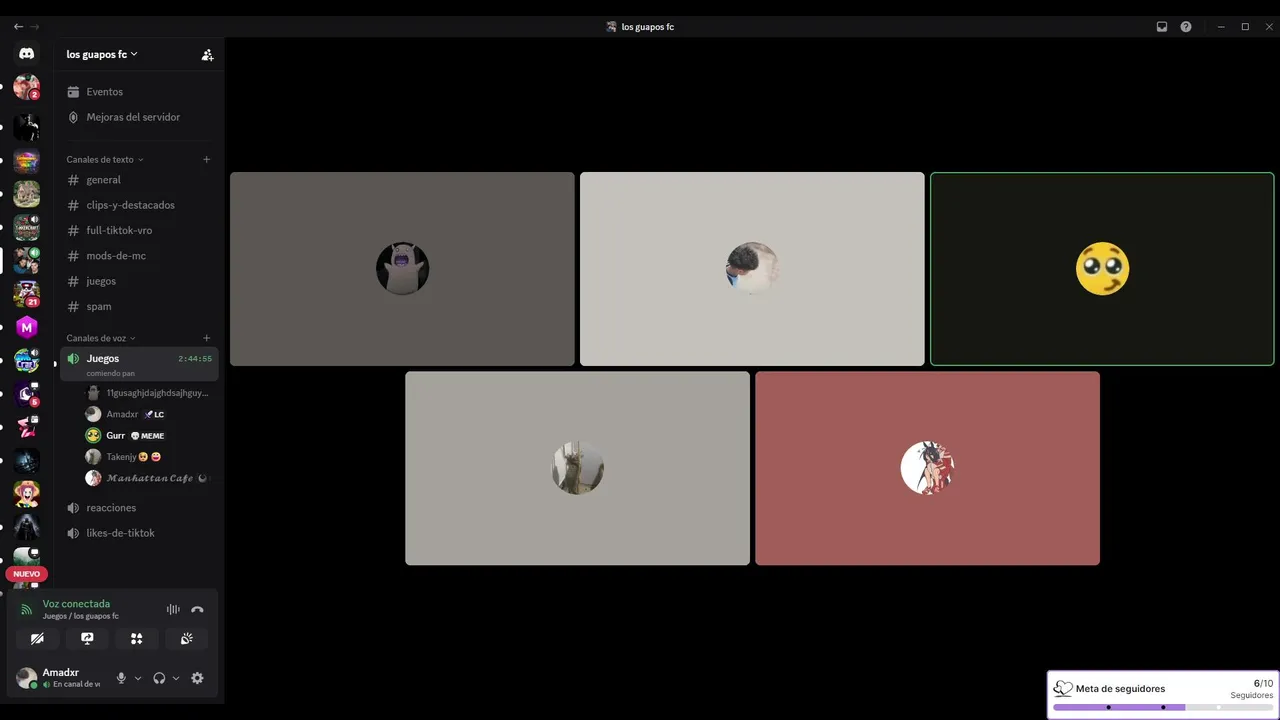Viewport: 1280px width, 720px height.
Task: Toggle microphone mute
Action: [121, 678]
